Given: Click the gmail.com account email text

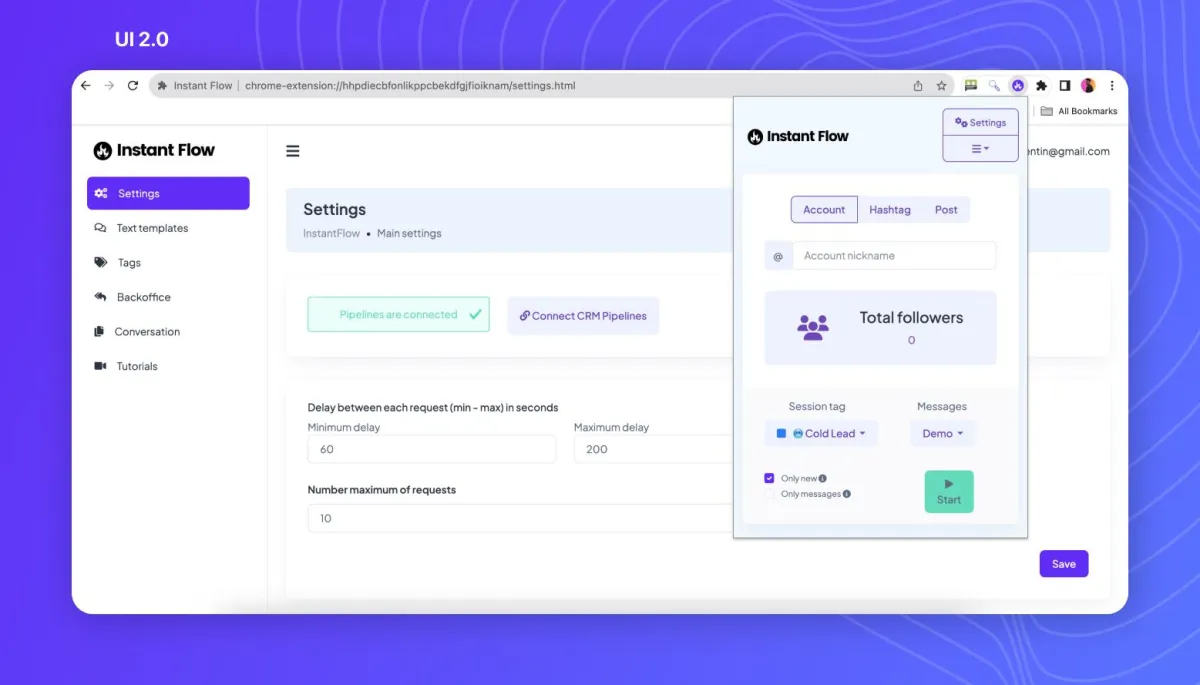Looking at the screenshot, I should click(x=1068, y=151).
